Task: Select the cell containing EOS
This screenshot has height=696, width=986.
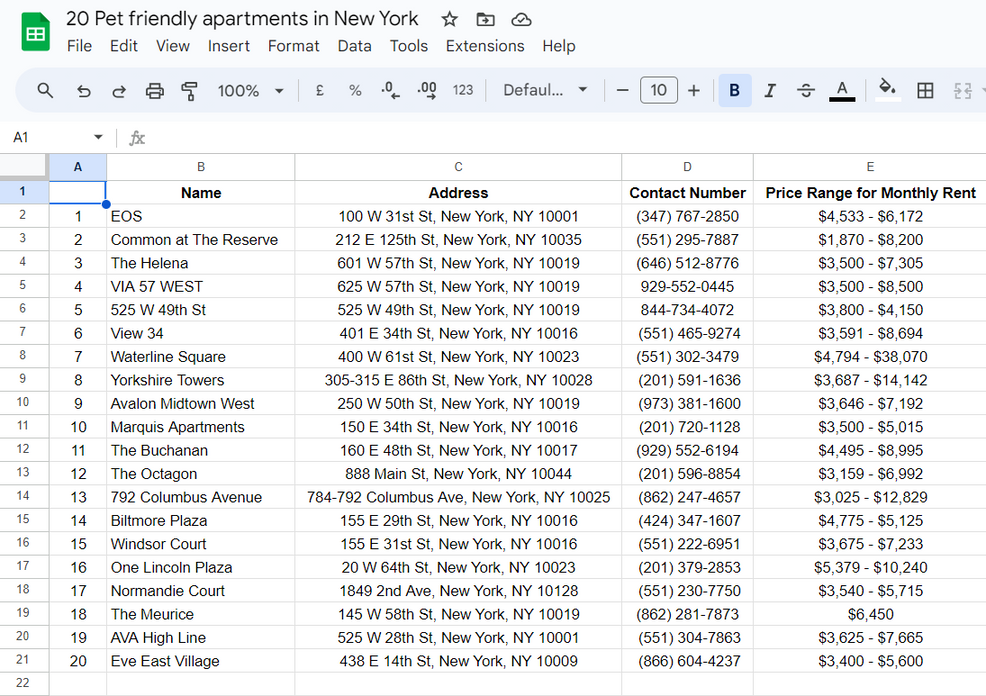Action: (x=201, y=216)
